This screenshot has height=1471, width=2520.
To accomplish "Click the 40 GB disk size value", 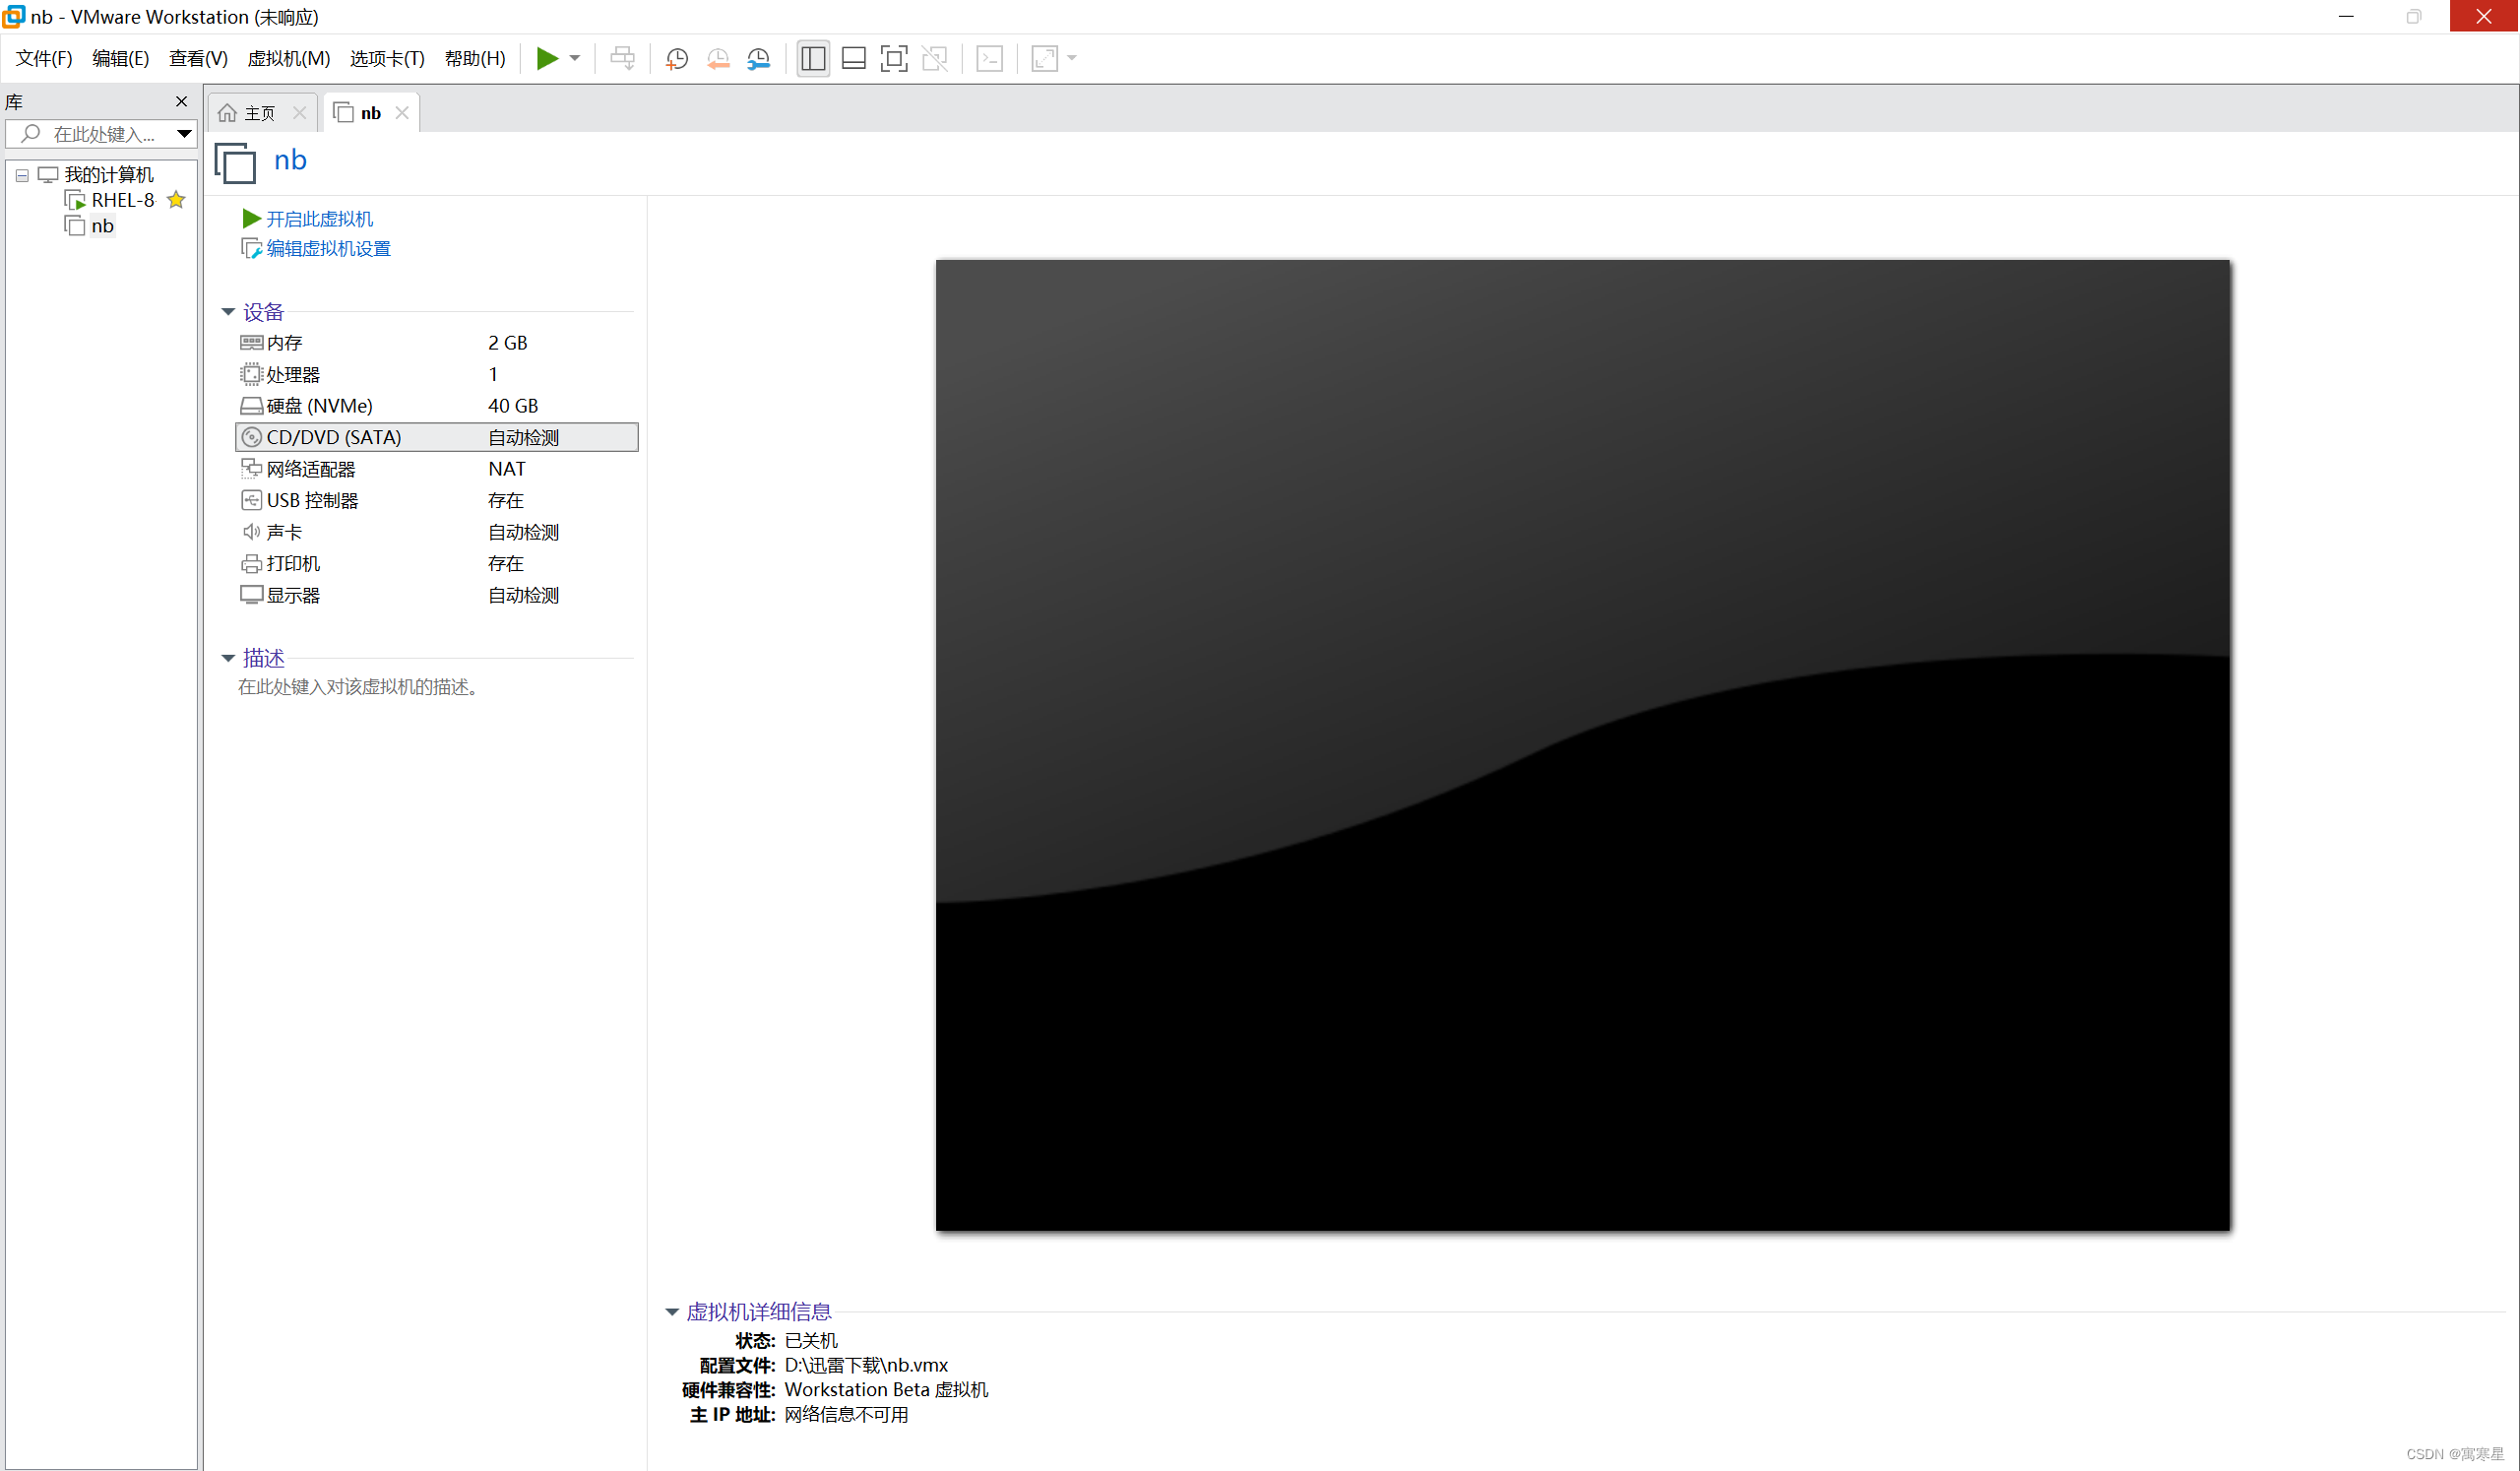I will tap(513, 406).
